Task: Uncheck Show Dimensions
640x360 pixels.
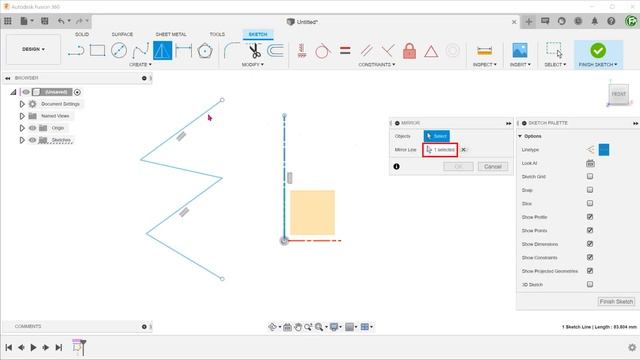Action: tap(590, 244)
